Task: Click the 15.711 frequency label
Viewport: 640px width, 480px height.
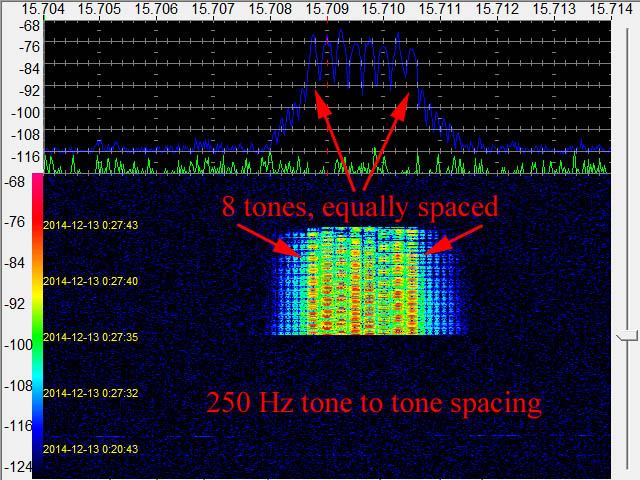Action: [x=440, y=9]
